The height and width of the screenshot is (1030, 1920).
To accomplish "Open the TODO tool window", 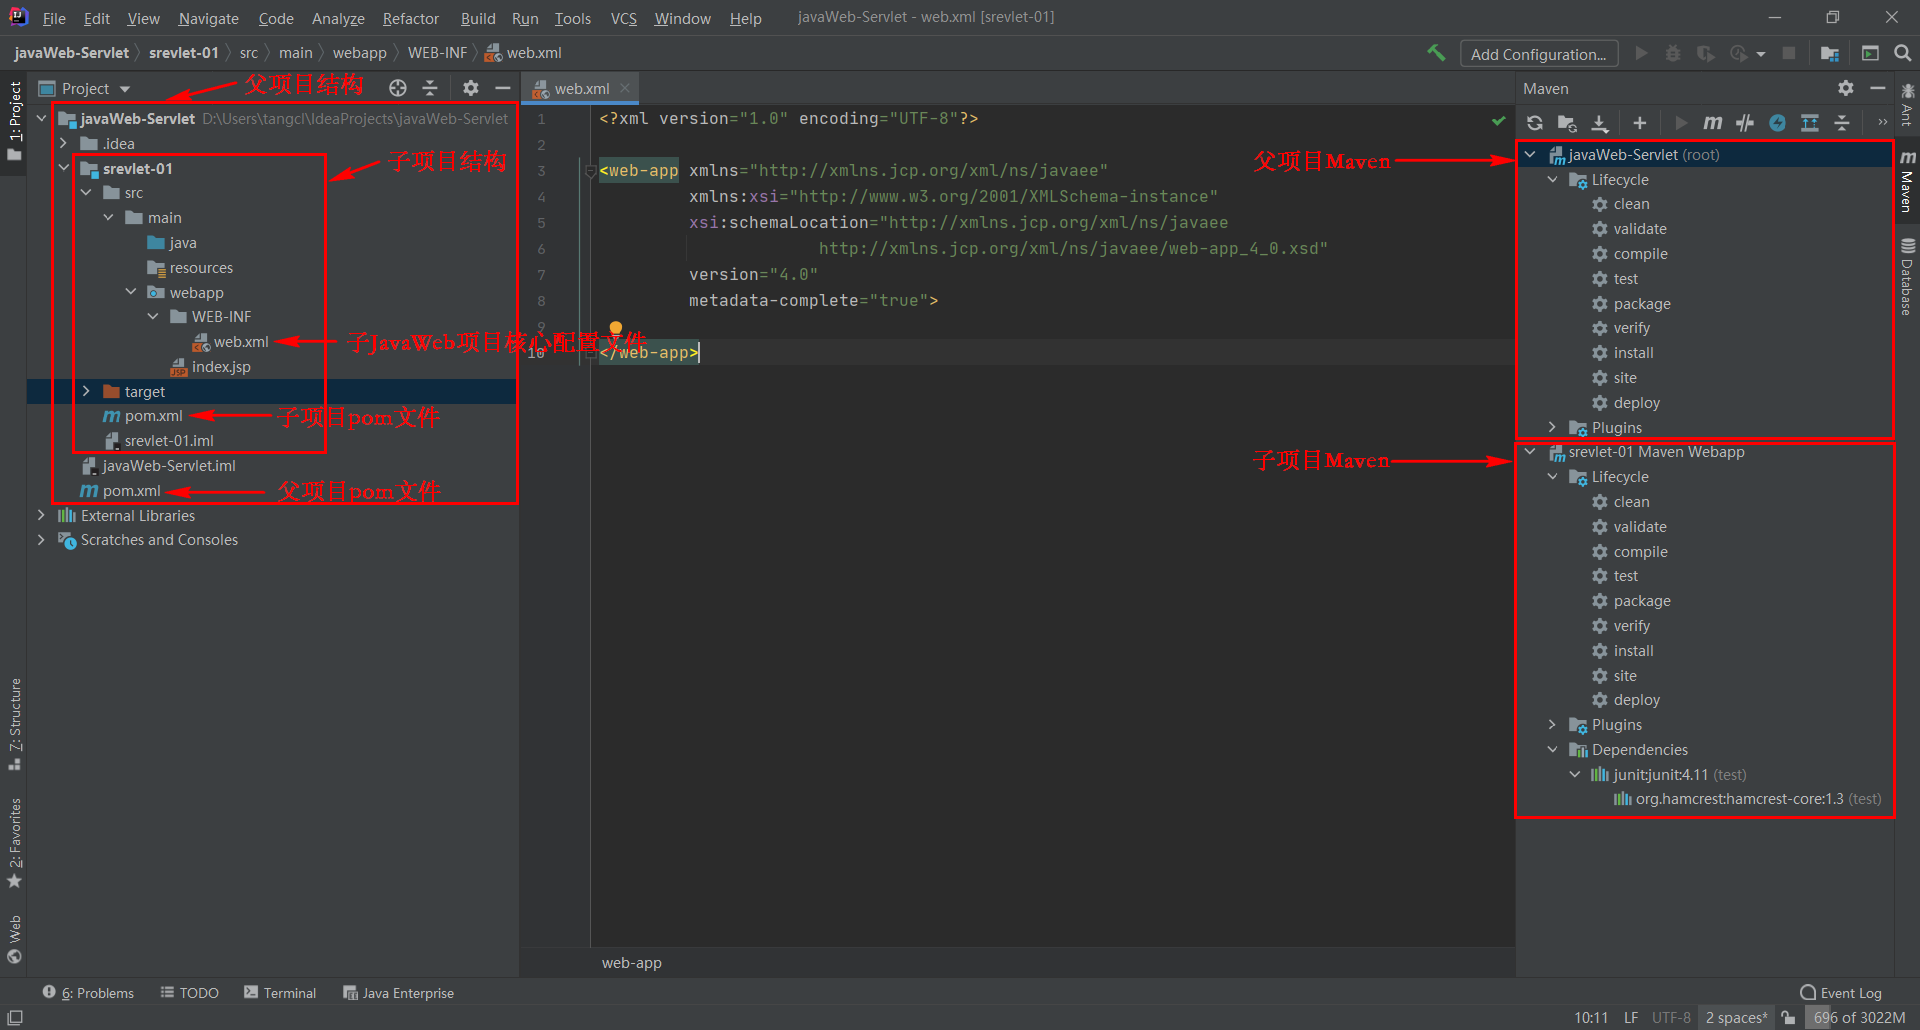I will [189, 993].
